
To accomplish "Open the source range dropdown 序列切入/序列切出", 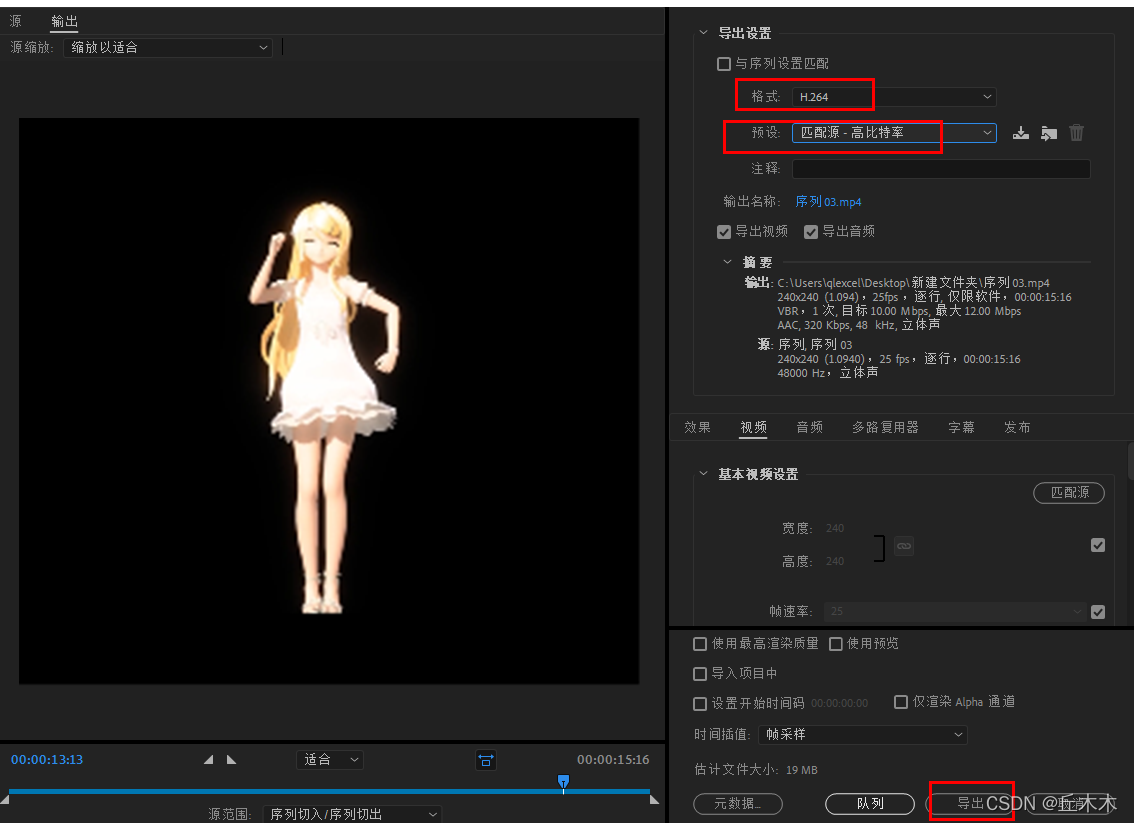I will point(351,814).
